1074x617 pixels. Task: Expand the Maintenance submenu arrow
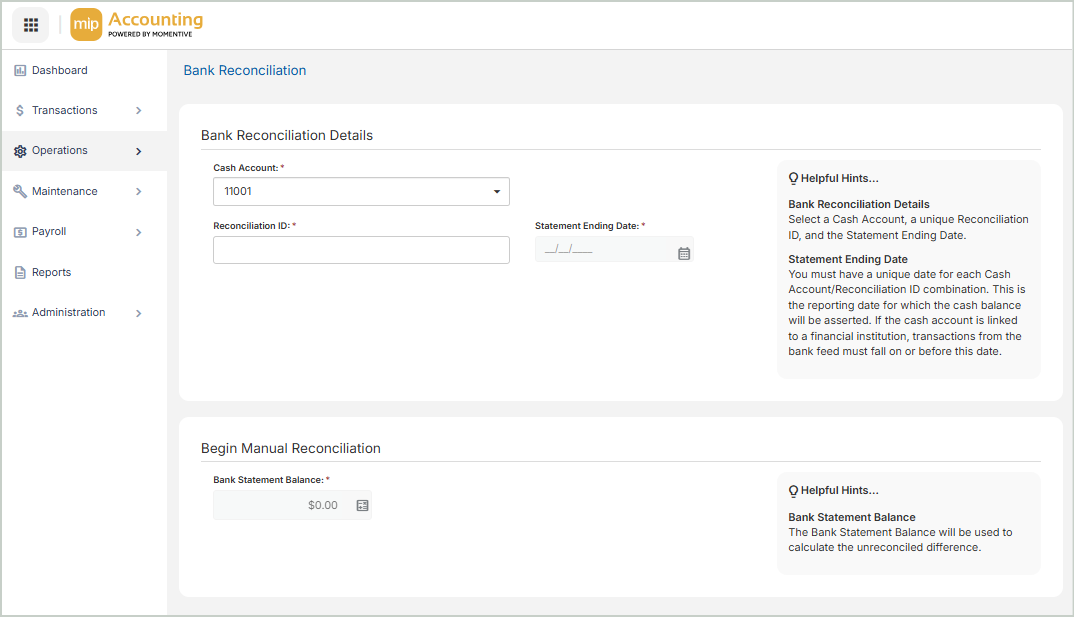[x=139, y=192]
